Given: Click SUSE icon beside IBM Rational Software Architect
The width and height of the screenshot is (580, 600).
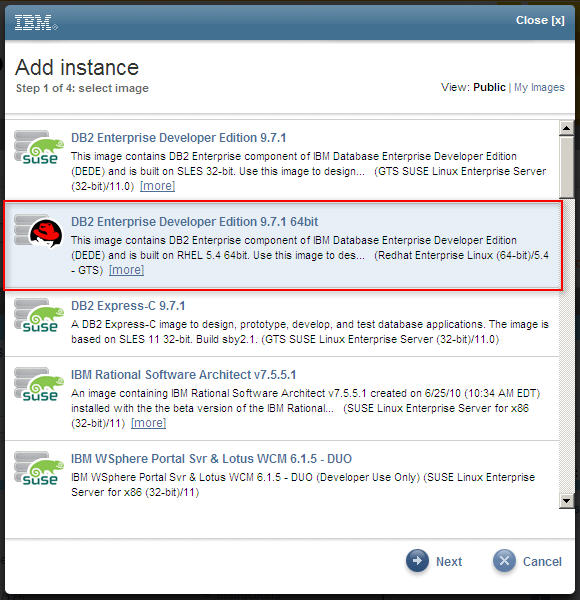Looking at the screenshot, I should click(x=39, y=385).
